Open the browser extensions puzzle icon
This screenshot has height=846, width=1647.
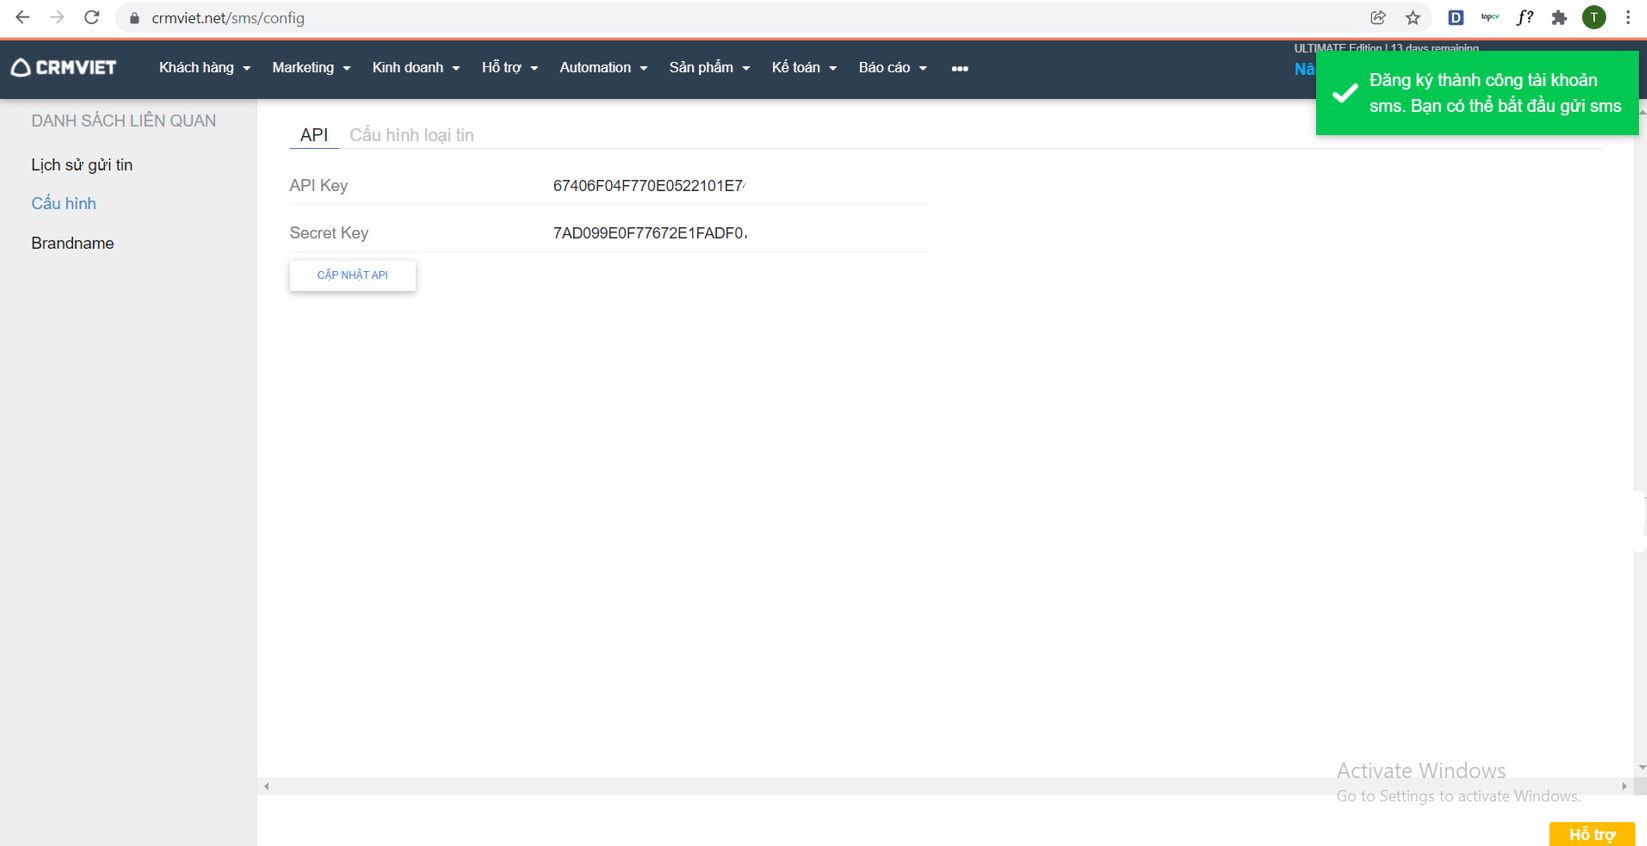tap(1559, 18)
